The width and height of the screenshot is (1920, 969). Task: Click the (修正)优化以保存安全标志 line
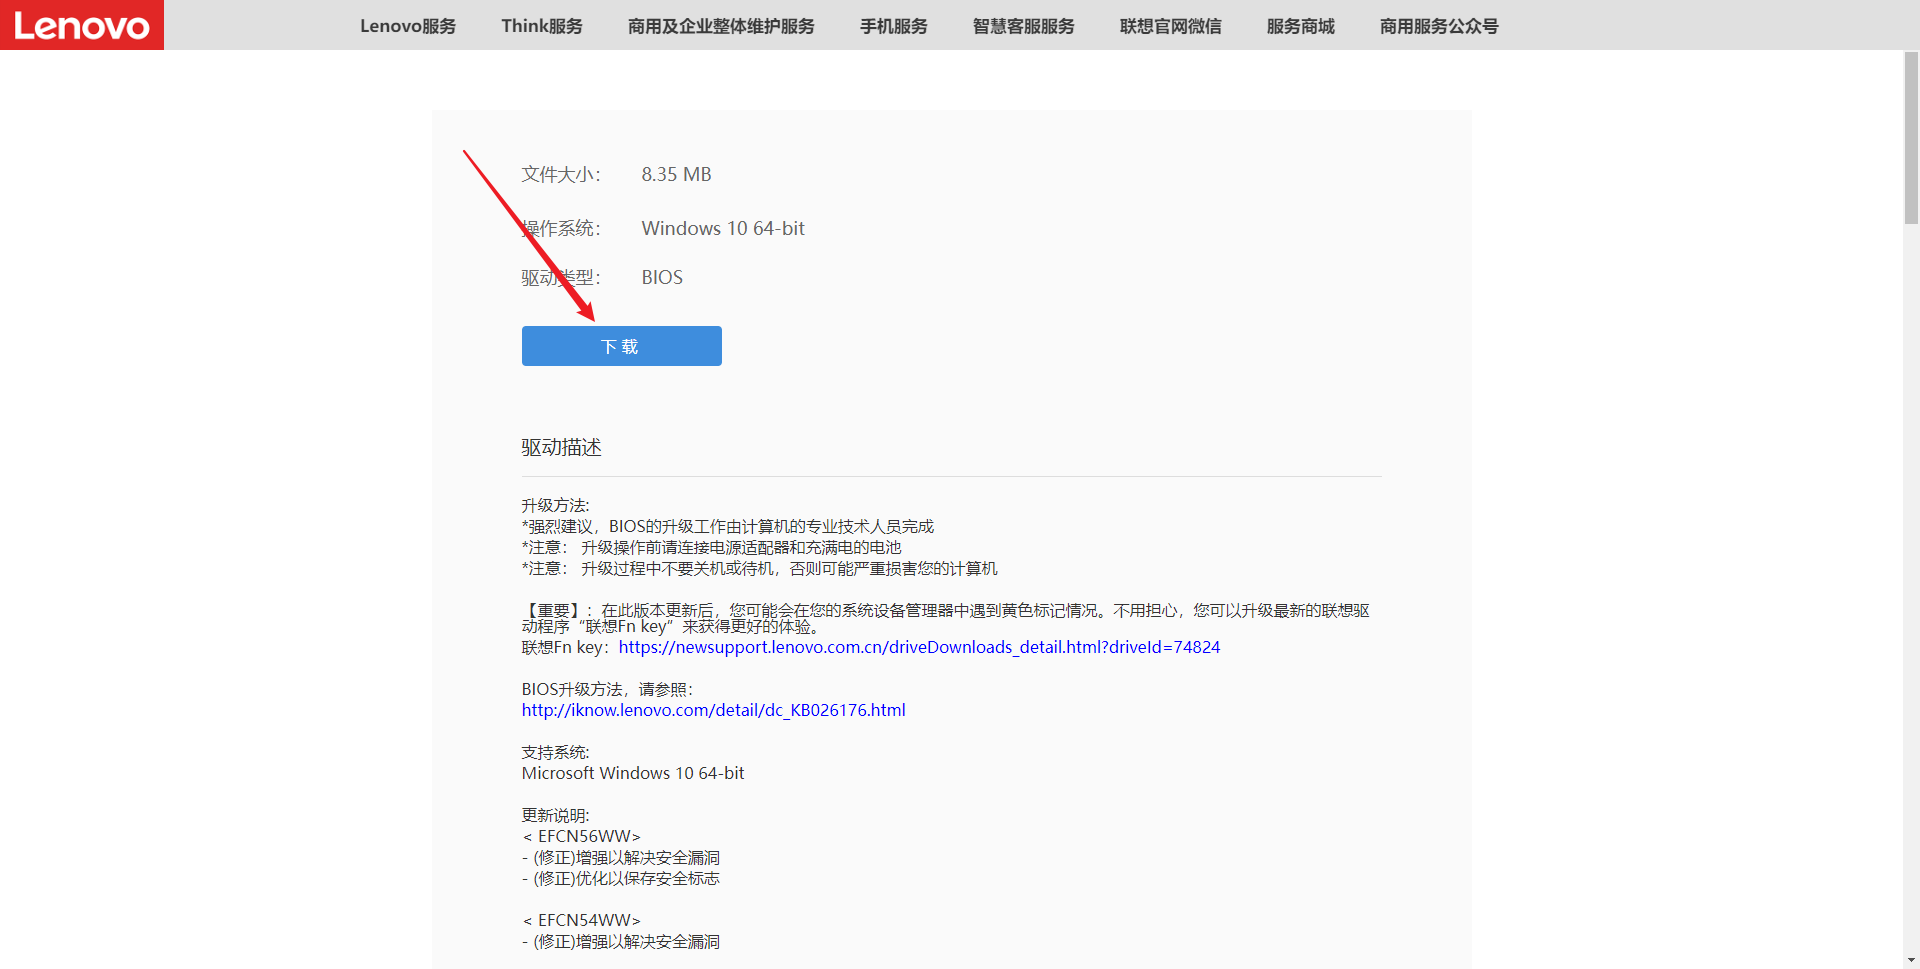620,878
